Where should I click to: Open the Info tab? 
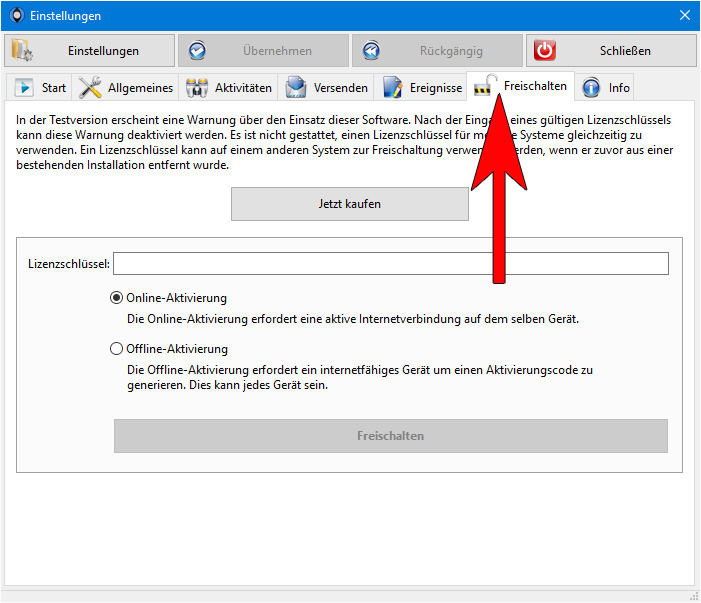[605, 88]
